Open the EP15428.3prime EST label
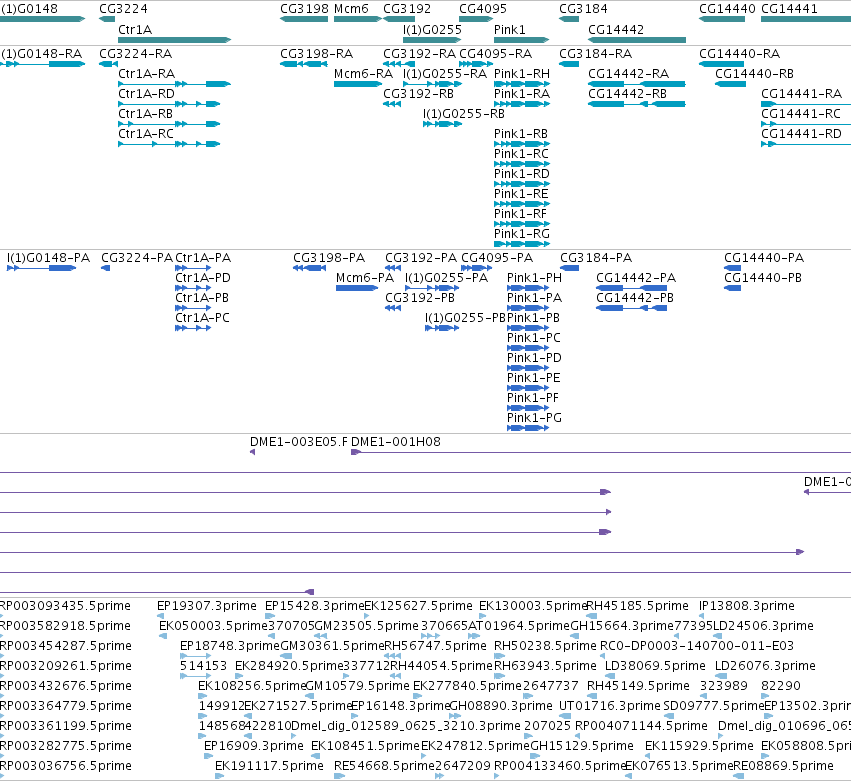The height and width of the screenshot is (781, 851). coord(315,606)
